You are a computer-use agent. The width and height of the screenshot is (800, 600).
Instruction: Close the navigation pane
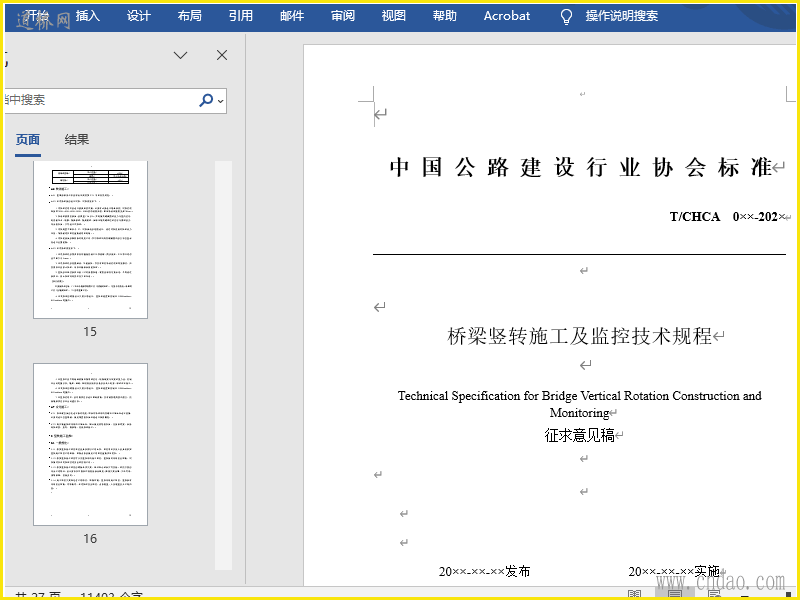coord(222,56)
